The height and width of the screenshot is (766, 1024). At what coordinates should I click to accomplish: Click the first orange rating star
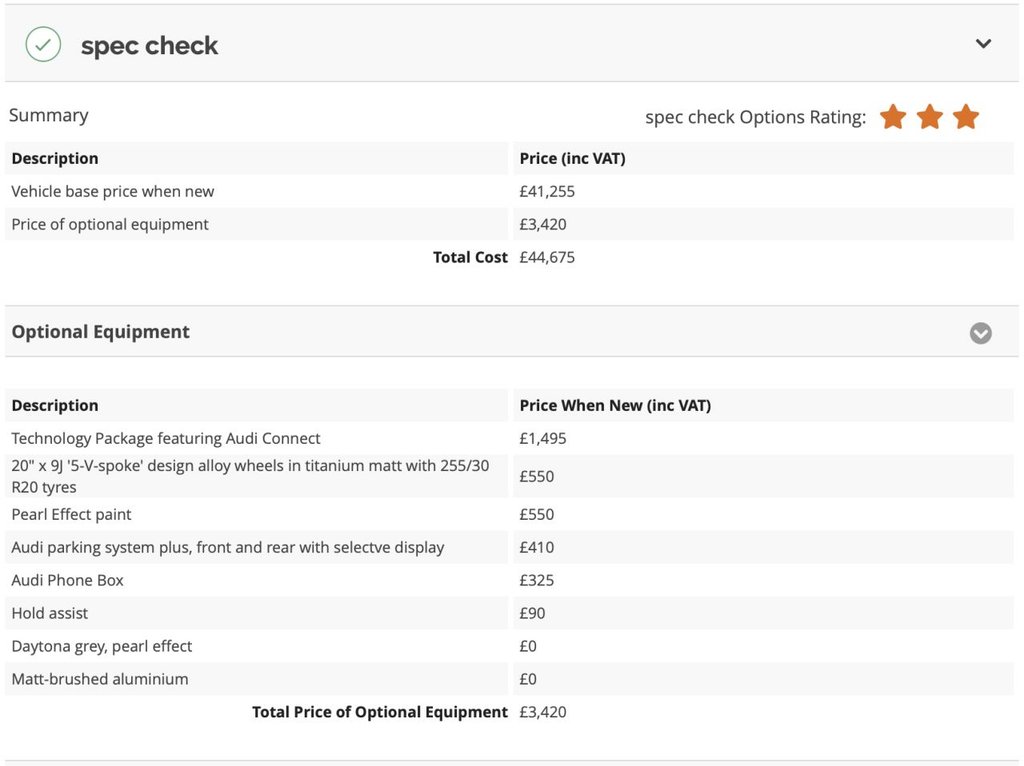click(893, 118)
